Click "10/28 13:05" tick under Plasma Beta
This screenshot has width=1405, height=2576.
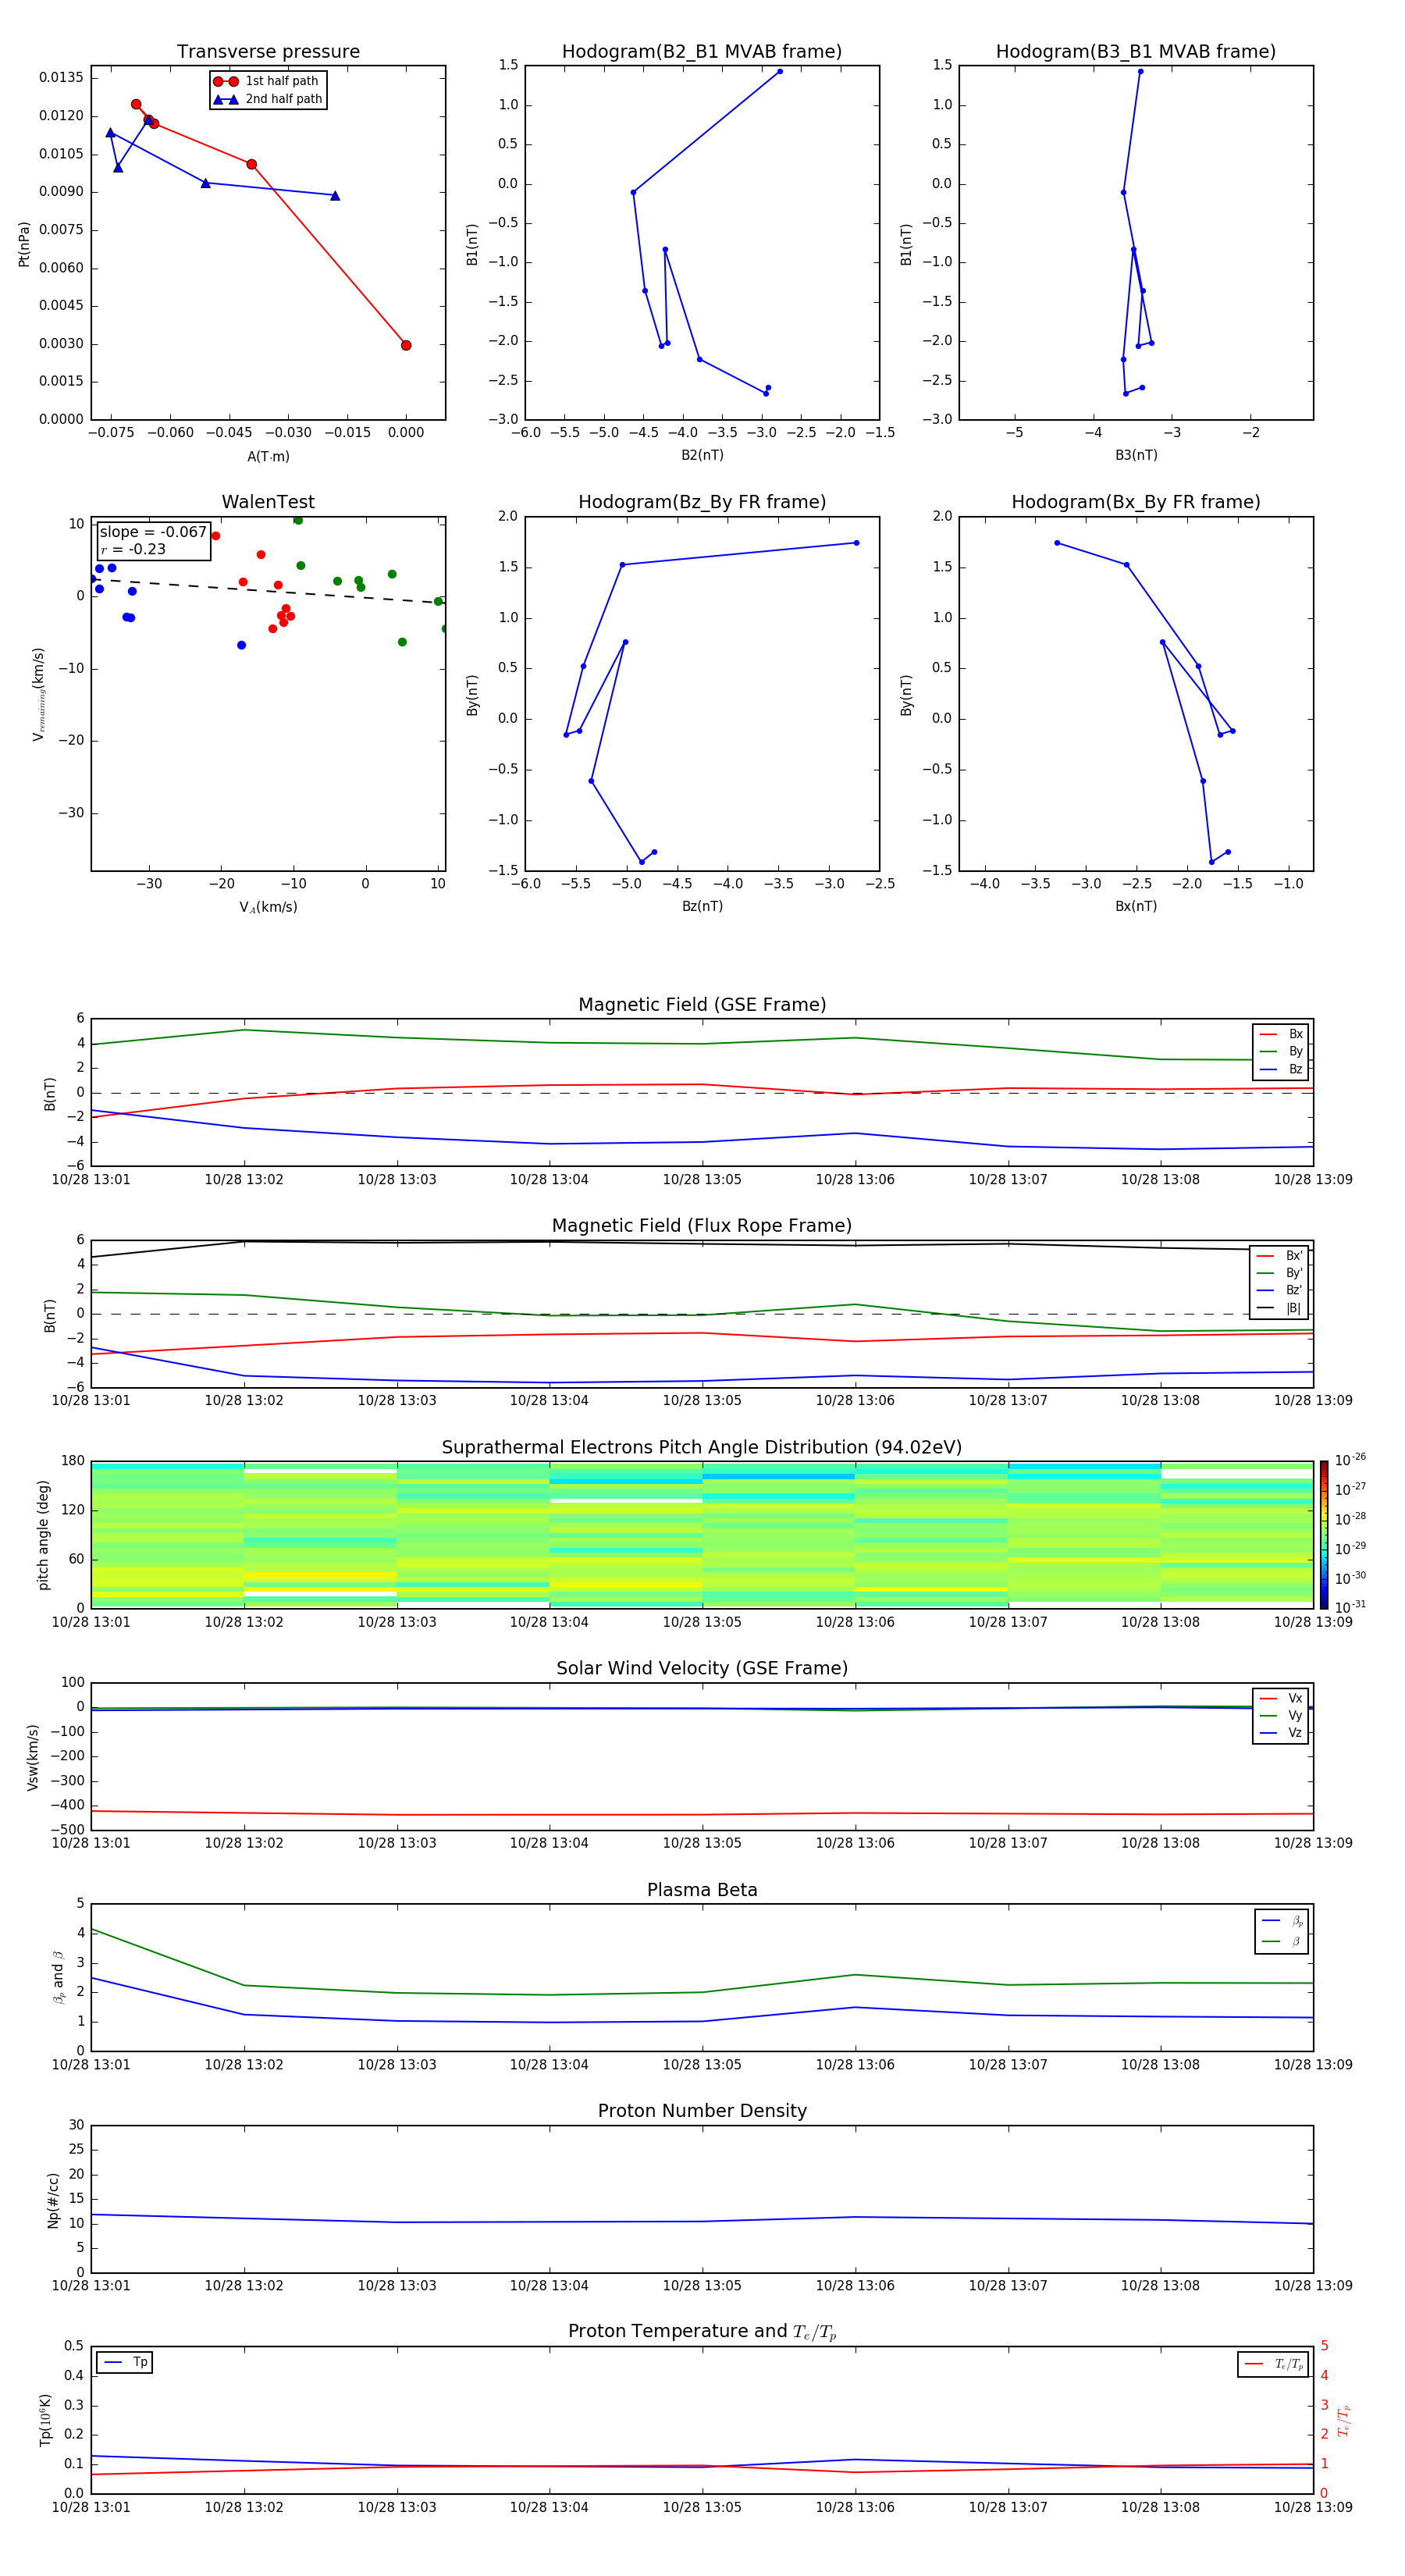point(702,2064)
